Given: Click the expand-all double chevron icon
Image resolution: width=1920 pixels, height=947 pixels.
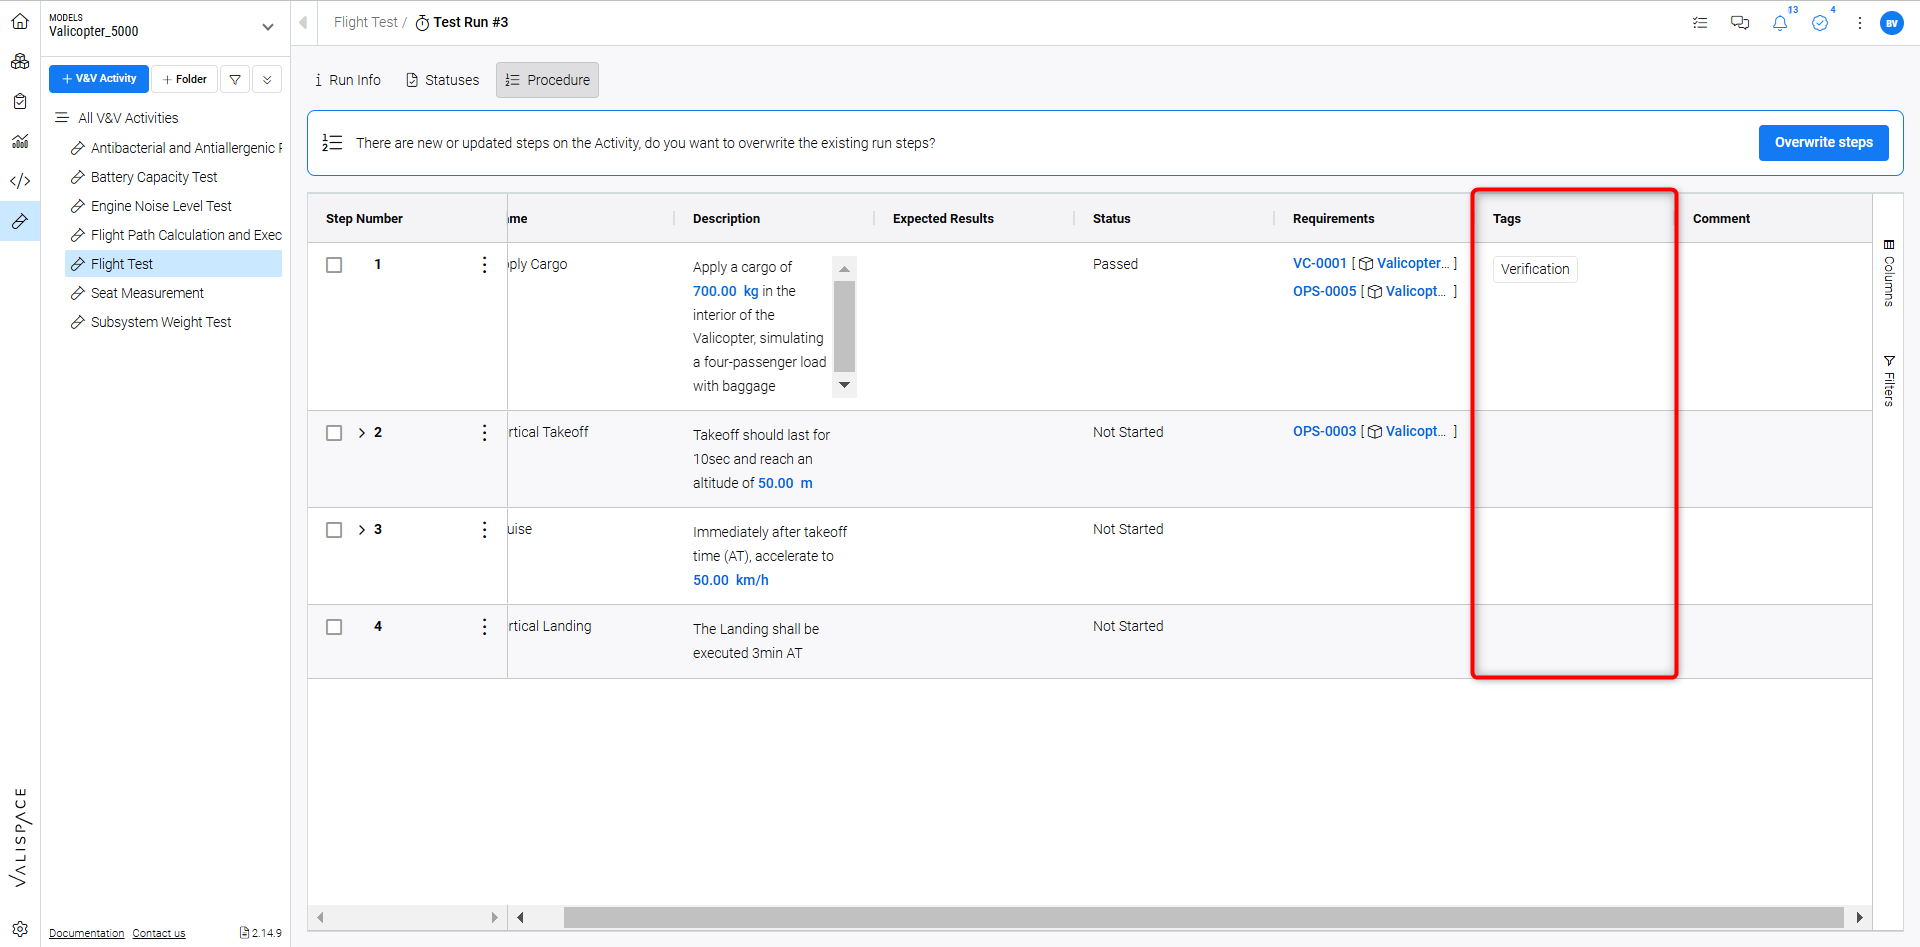Looking at the screenshot, I should point(267,79).
